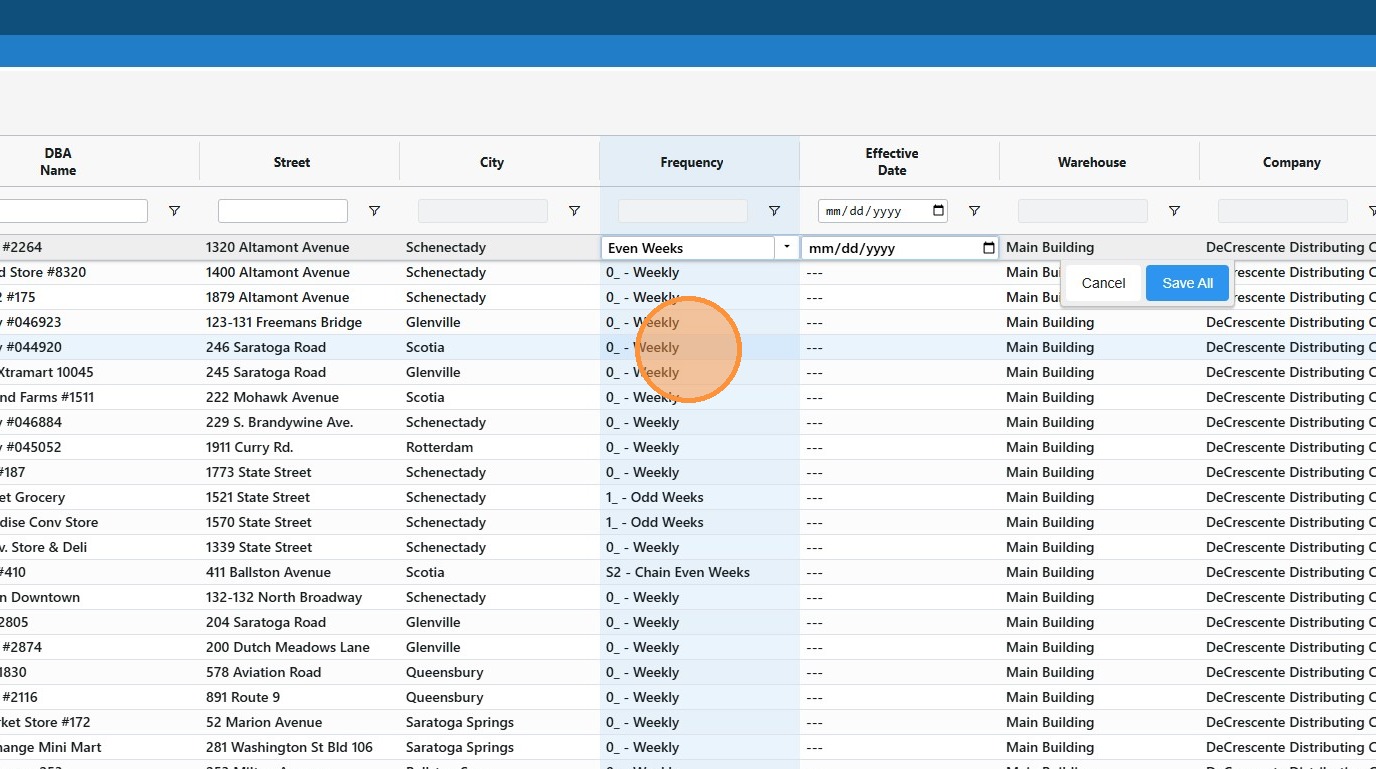Click the Cancel button

(x=1103, y=283)
